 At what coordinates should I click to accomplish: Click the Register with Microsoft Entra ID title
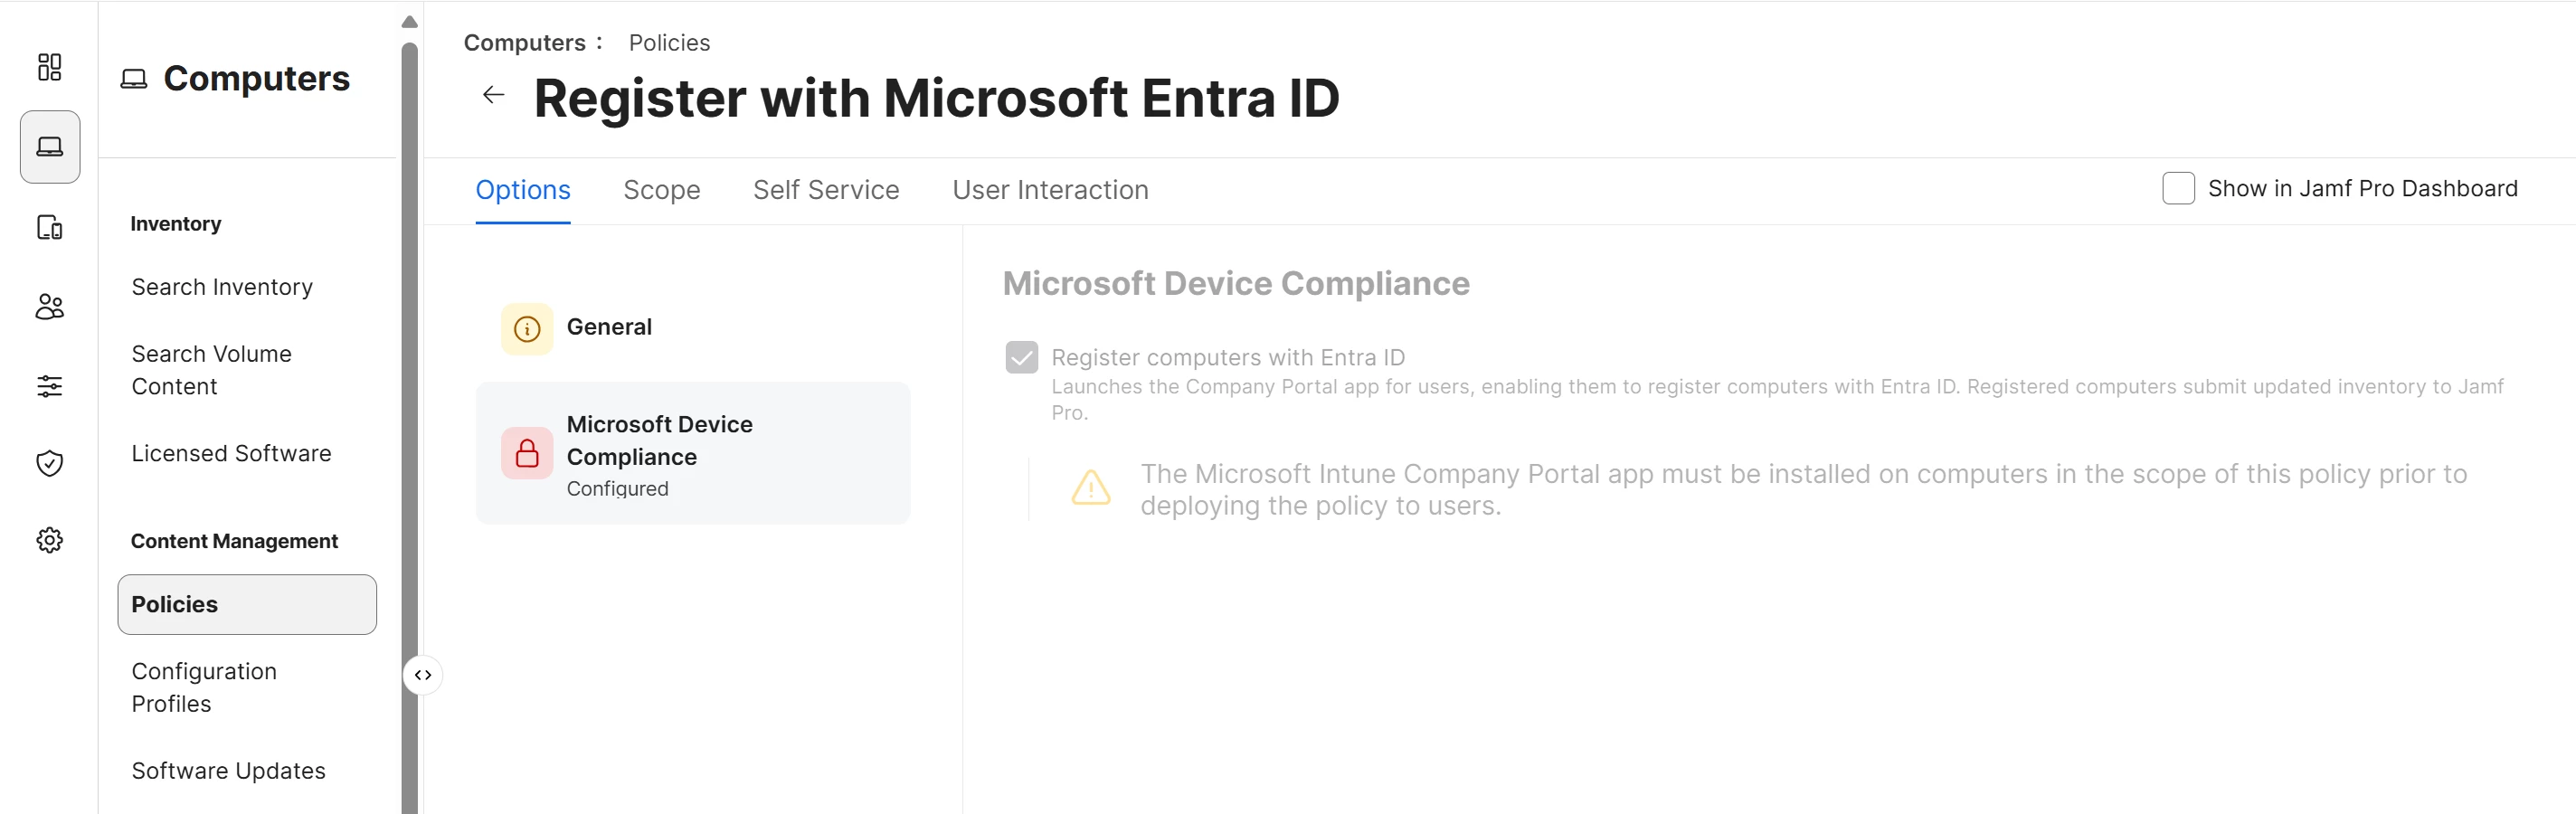click(x=936, y=98)
